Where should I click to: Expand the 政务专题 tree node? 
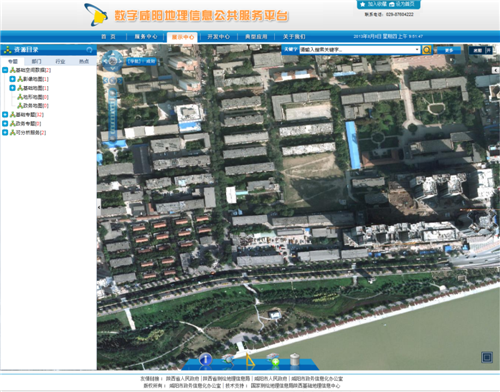pyautogui.click(x=5, y=124)
